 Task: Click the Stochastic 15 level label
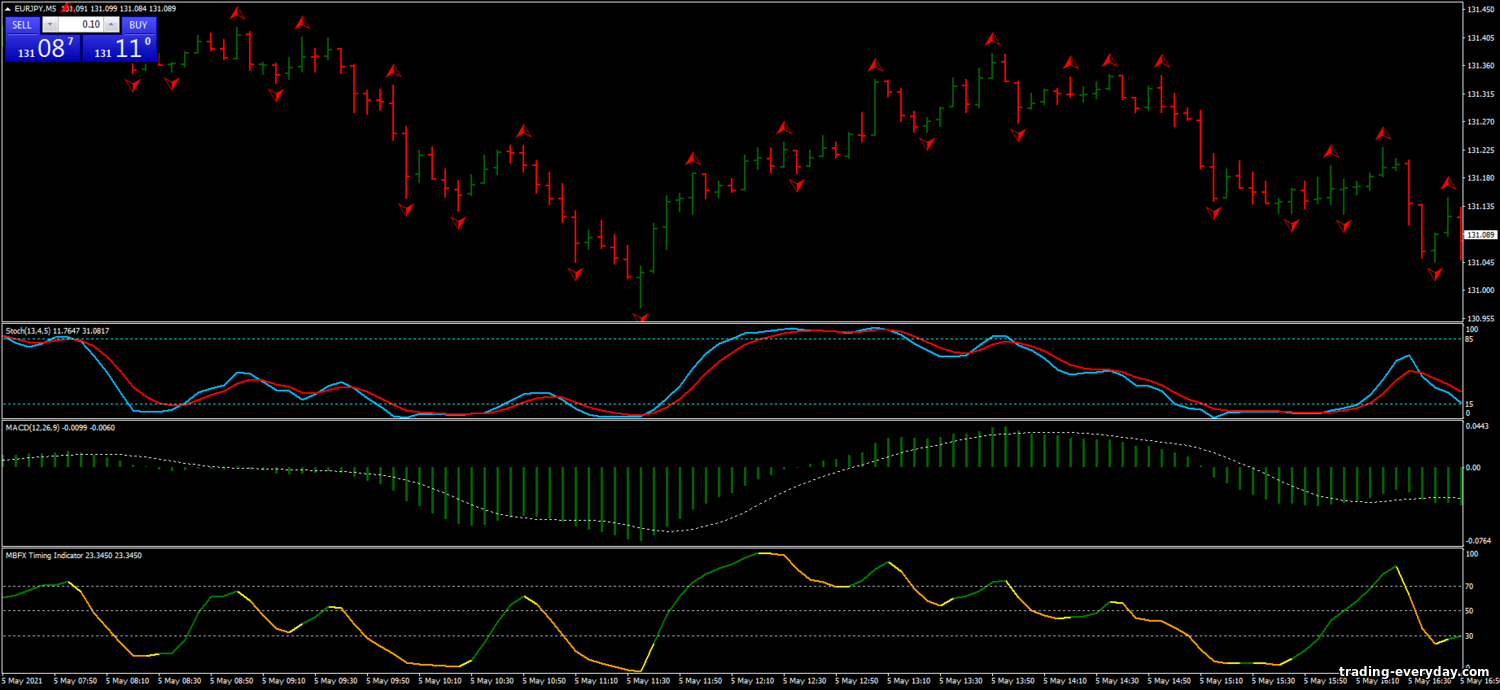coord(1469,404)
